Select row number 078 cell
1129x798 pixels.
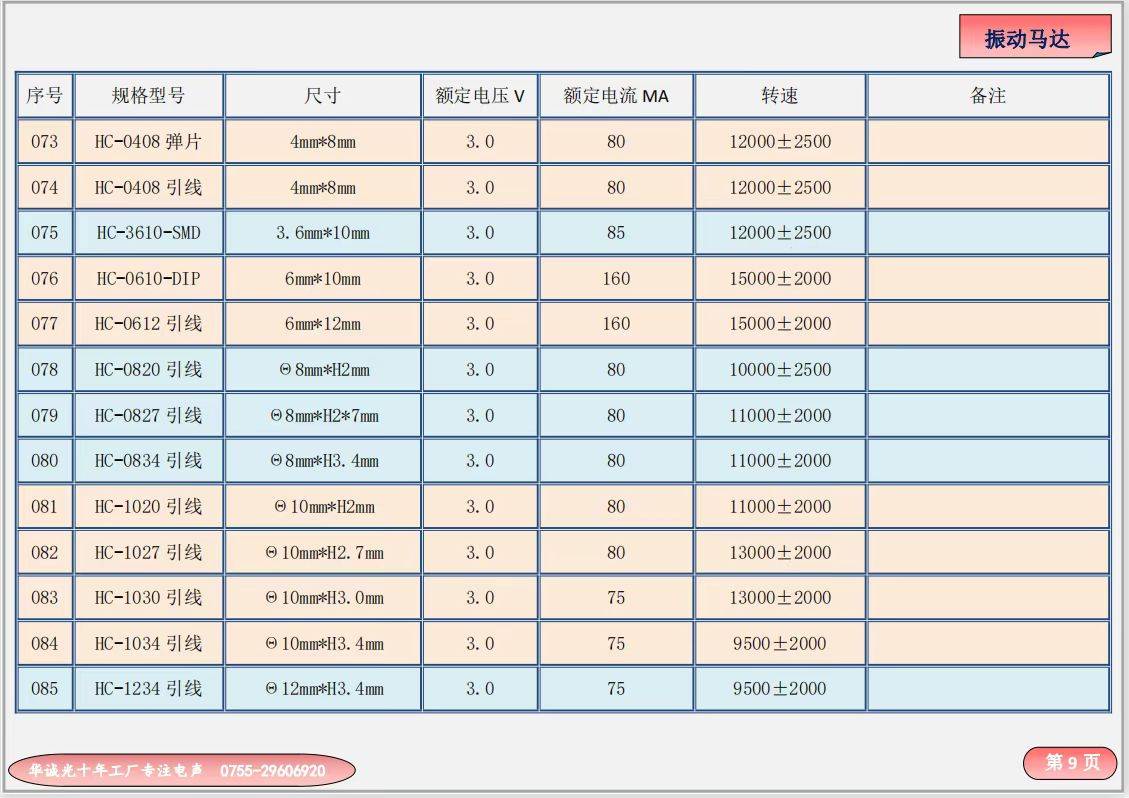[x=44, y=370]
